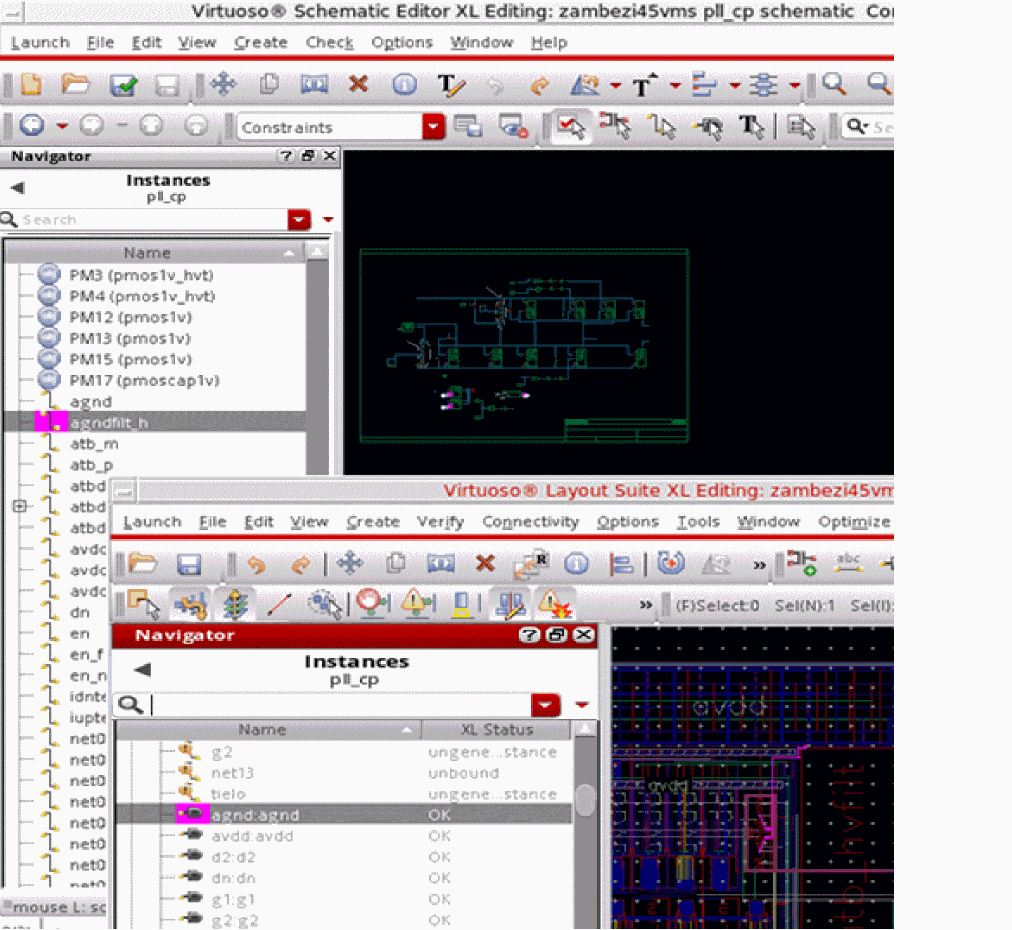Select PM17 (pmoscap1v) instance in Navigator
This screenshot has height=930, width=1012.
point(143,381)
